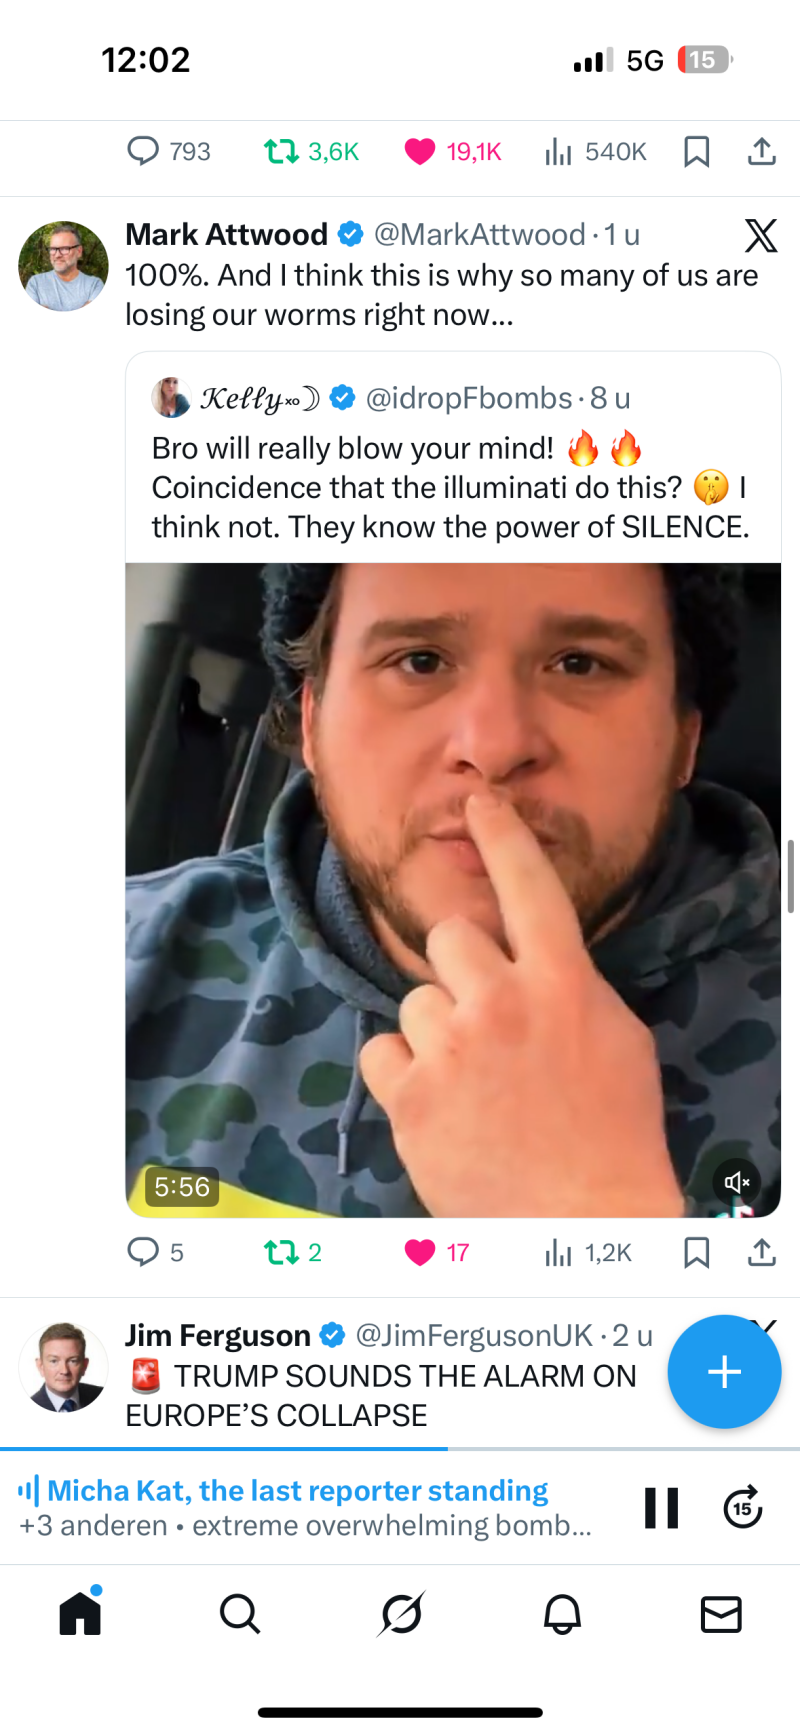The image size is (800, 1734).
Task: Repost Mark Attwood's post with 2 reposts
Action: click(x=281, y=1252)
